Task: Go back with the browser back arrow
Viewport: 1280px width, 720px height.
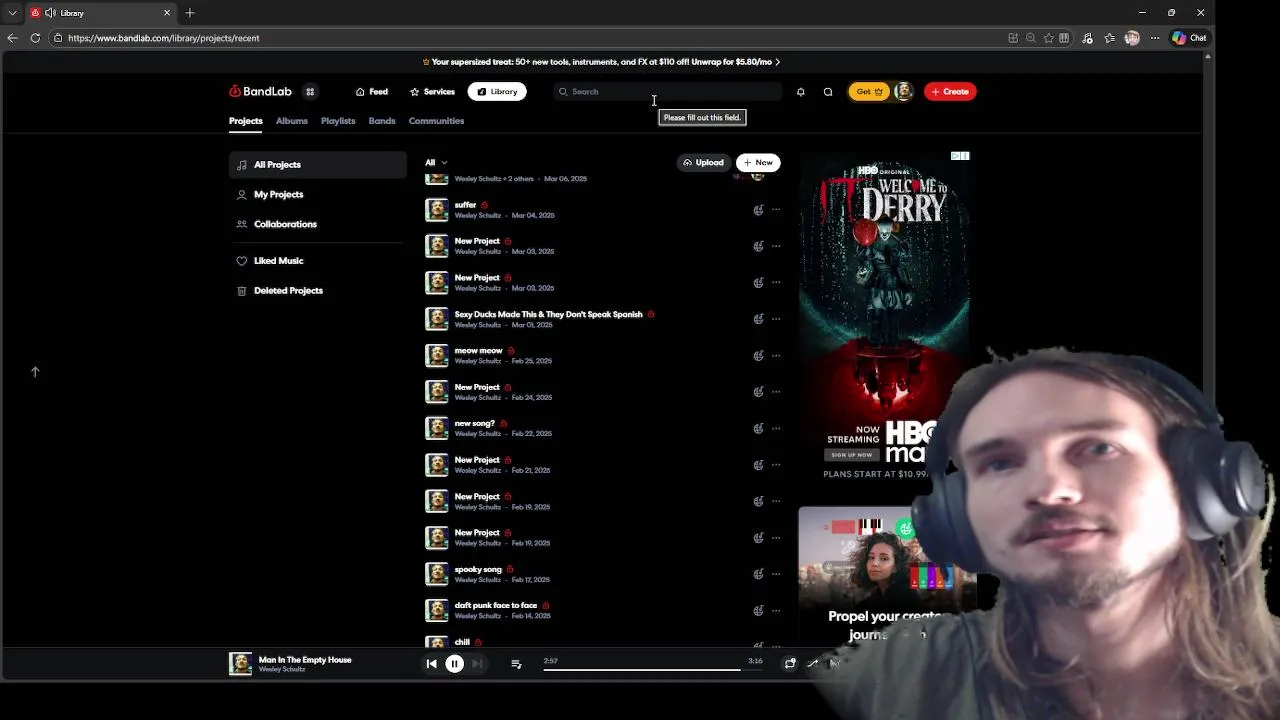Action: (x=12, y=38)
